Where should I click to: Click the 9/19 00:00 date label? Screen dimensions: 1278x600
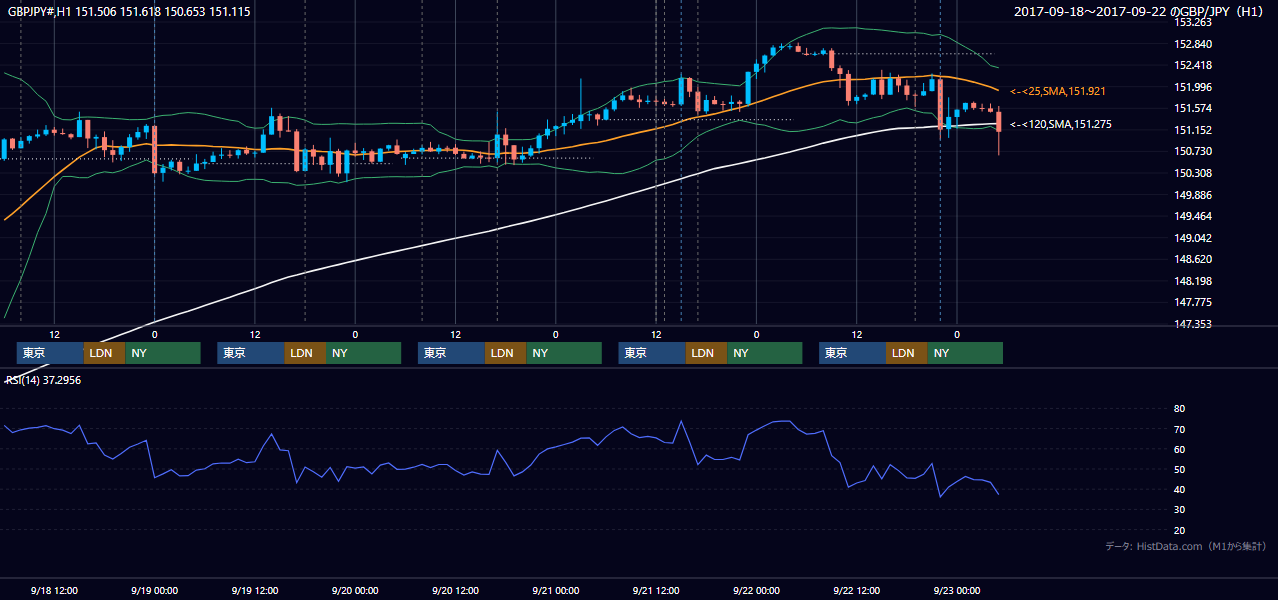pos(154,591)
